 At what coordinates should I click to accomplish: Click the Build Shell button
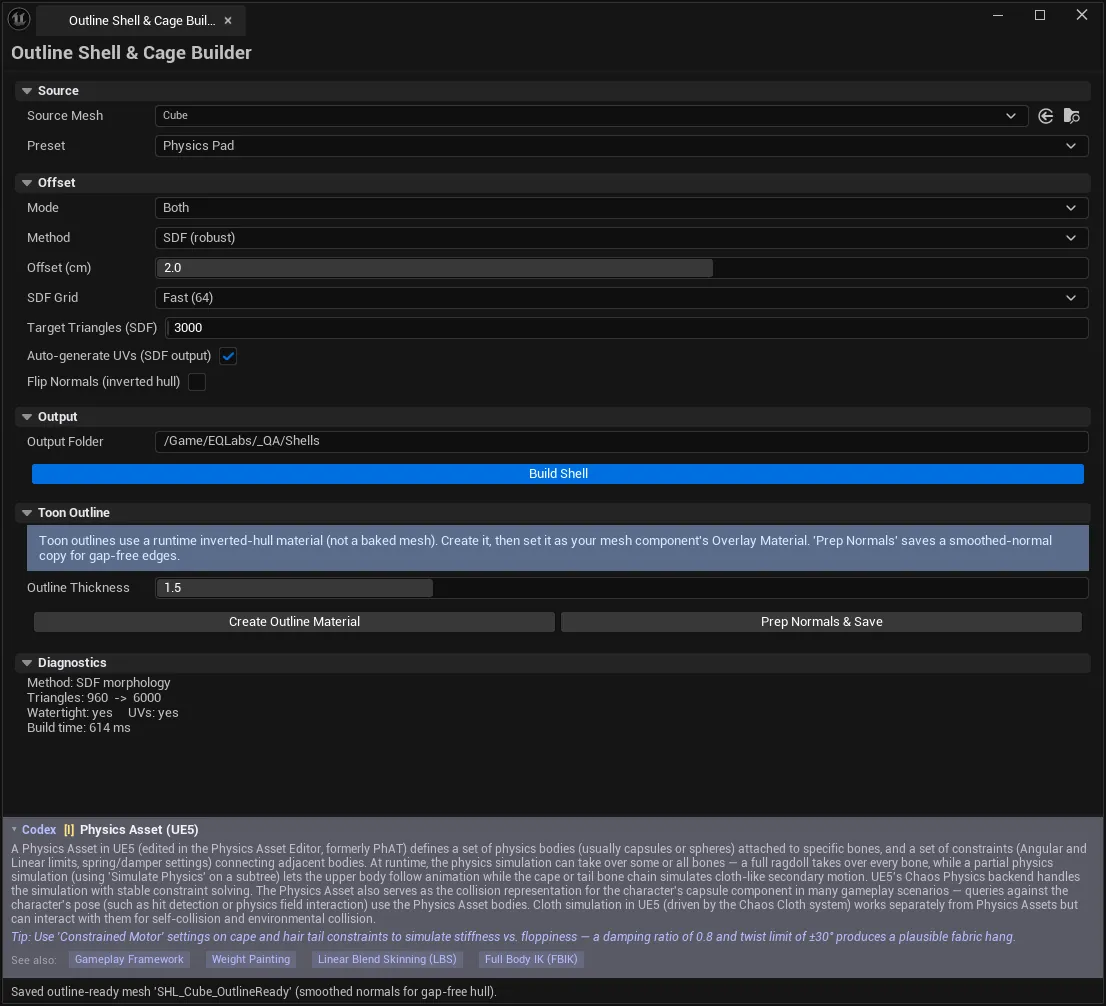pos(558,473)
